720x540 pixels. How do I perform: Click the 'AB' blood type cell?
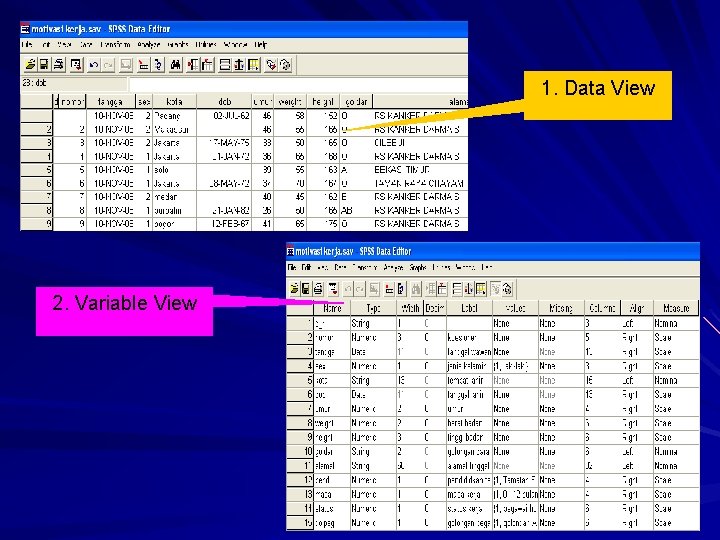tap(356, 211)
